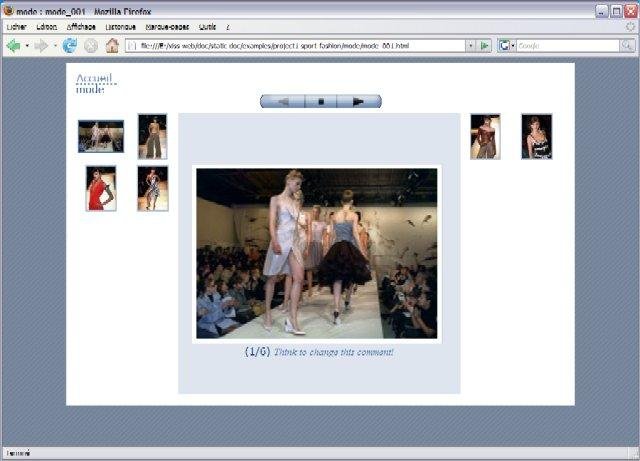The image size is (640, 461).
Task: Open the ? help menu
Action: [x=228, y=27]
